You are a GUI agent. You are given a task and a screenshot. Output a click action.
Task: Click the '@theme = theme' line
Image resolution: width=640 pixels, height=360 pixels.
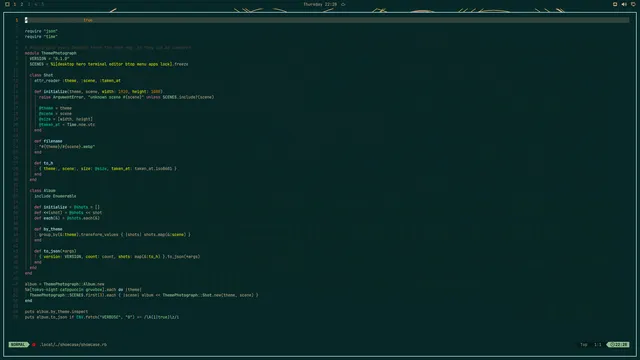[x=56, y=108]
